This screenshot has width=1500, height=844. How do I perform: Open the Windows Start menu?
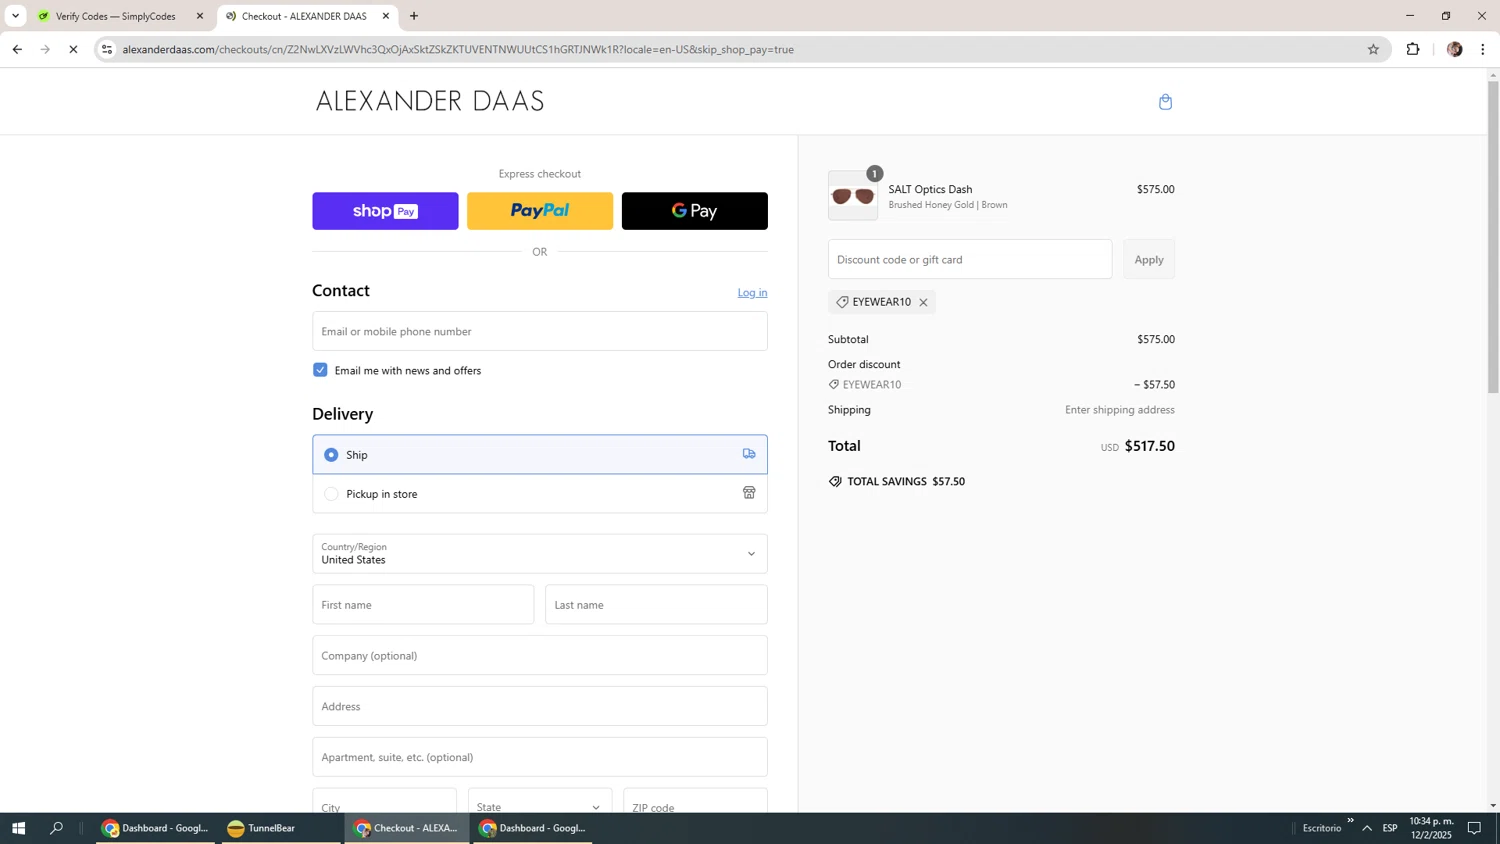point(17,828)
